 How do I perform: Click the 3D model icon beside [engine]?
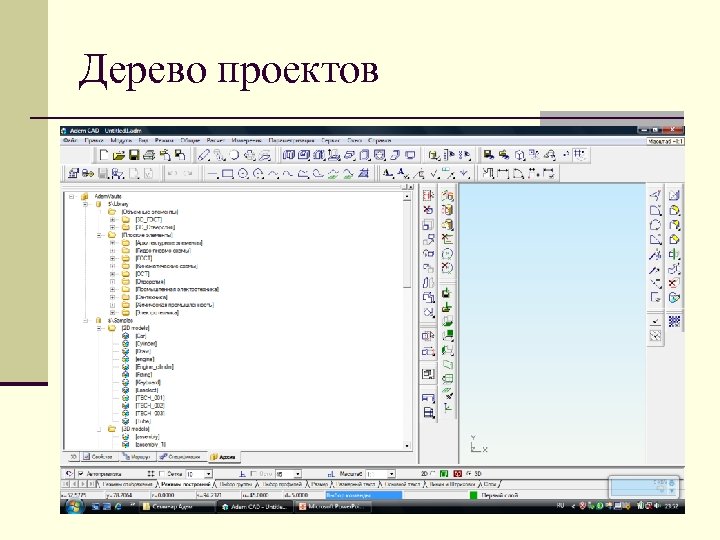click(x=125, y=359)
